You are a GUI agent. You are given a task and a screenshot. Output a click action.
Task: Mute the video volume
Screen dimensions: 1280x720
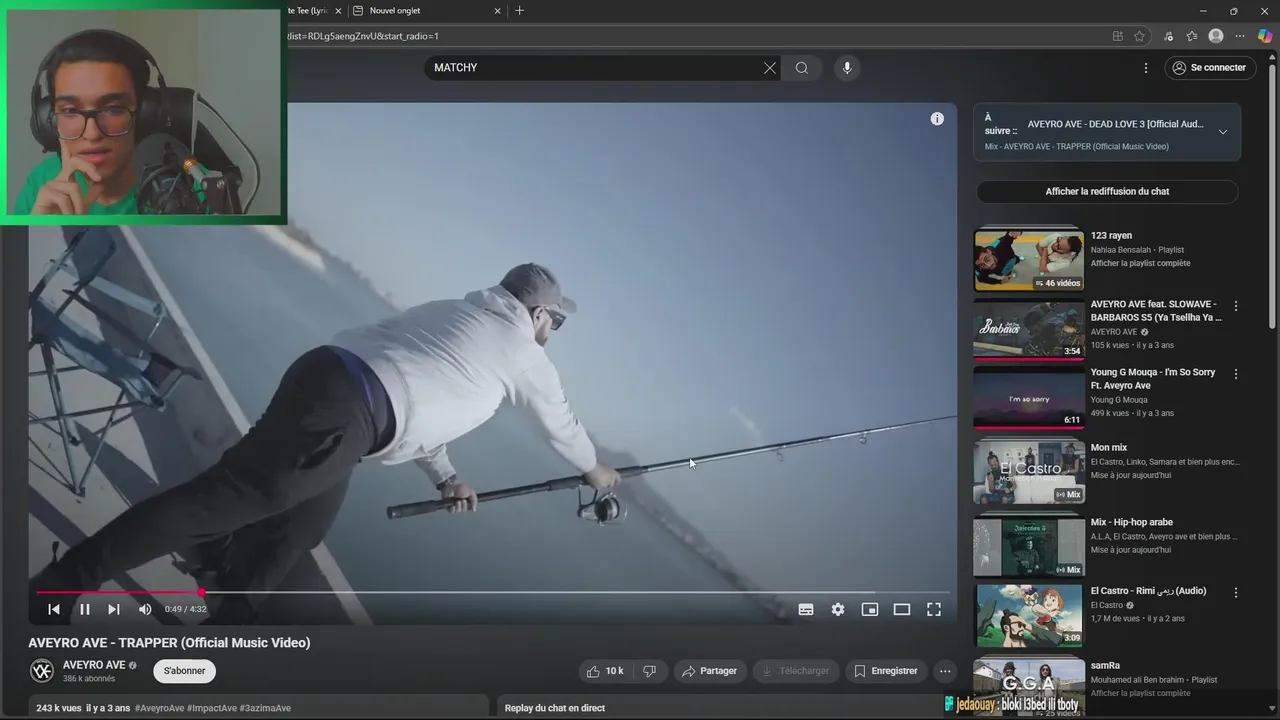pyautogui.click(x=145, y=609)
